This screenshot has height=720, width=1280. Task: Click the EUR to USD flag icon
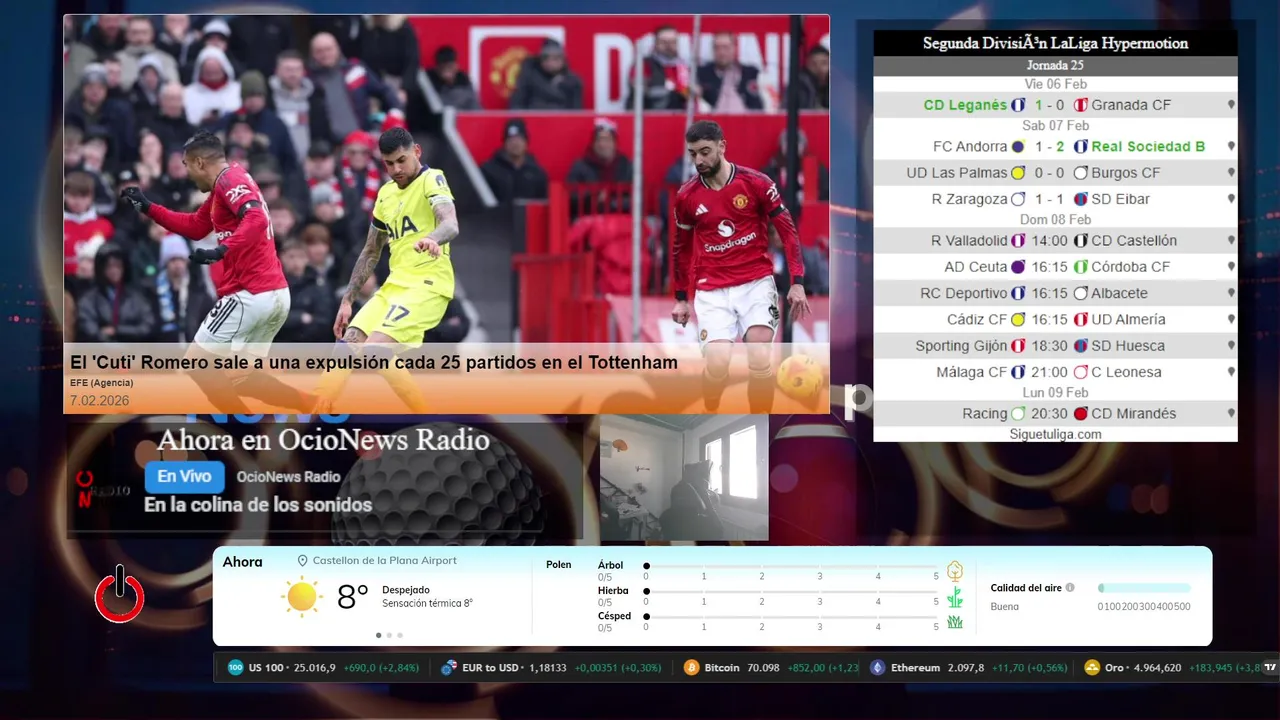(450, 668)
